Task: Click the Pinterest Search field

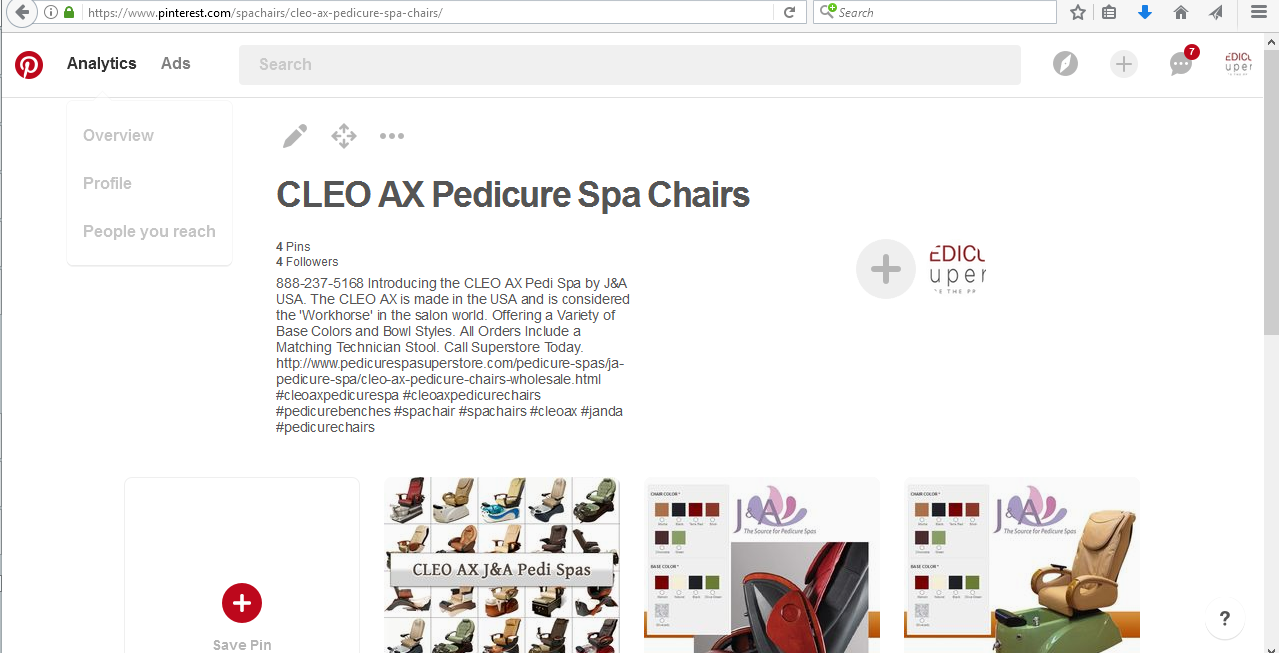Action: (x=630, y=64)
